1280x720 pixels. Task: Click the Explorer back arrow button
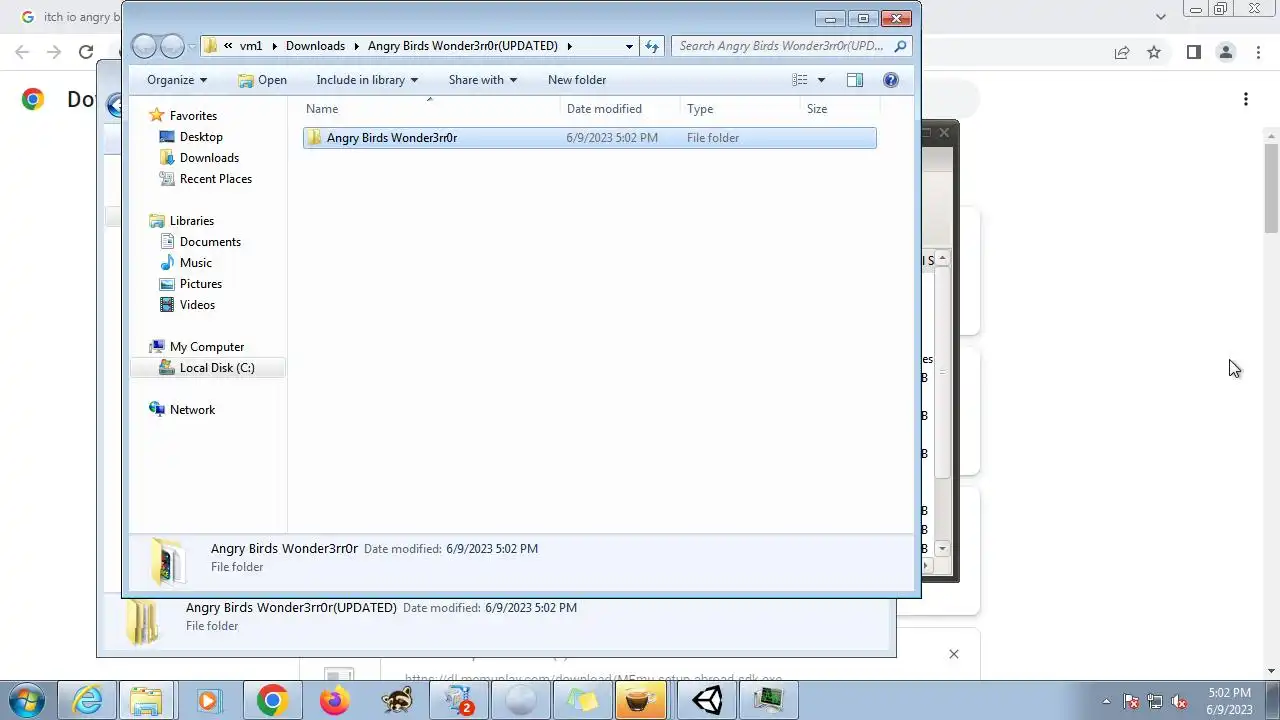click(x=144, y=46)
